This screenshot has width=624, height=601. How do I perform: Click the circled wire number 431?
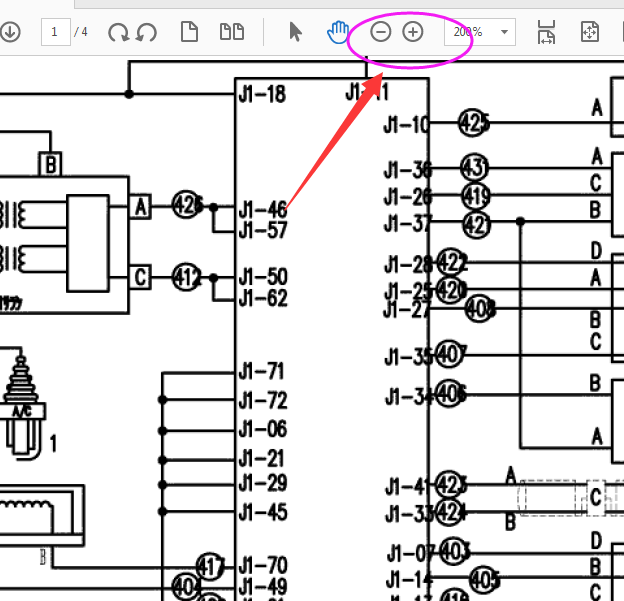click(474, 168)
